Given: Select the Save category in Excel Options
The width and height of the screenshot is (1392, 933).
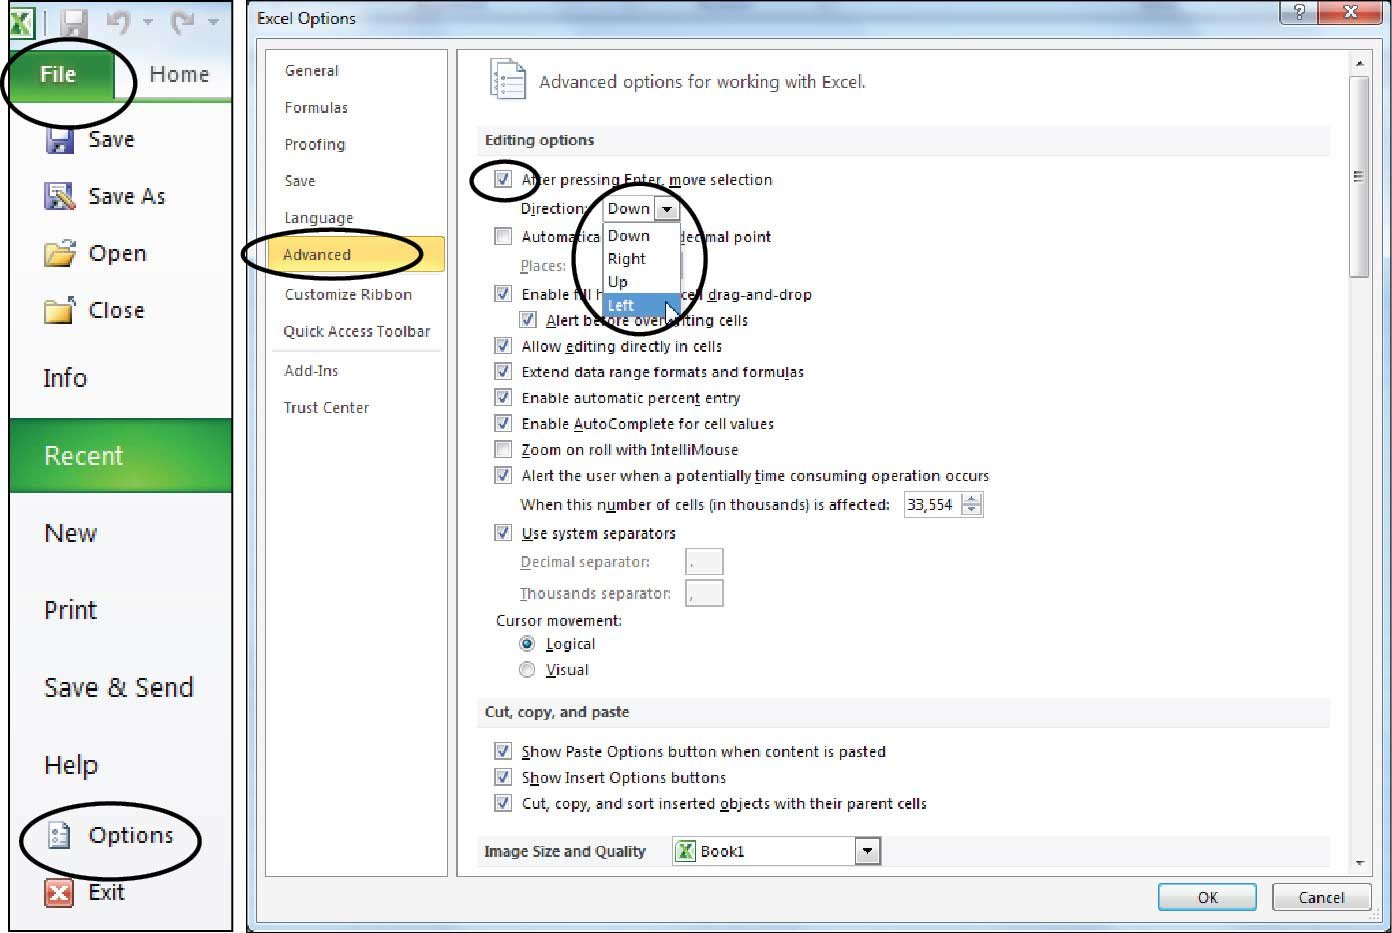Looking at the screenshot, I should pyautogui.click(x=300, y=181).
